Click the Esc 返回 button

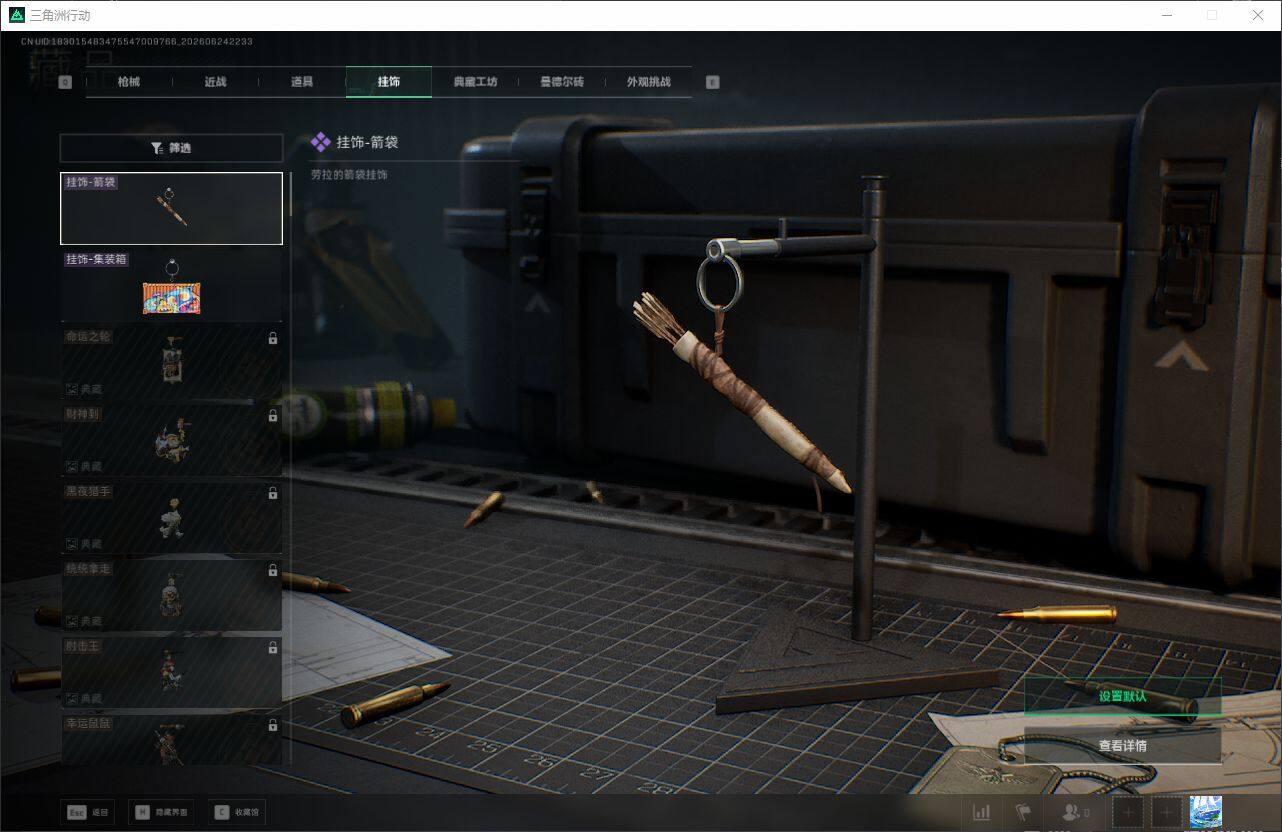[87, 813]
